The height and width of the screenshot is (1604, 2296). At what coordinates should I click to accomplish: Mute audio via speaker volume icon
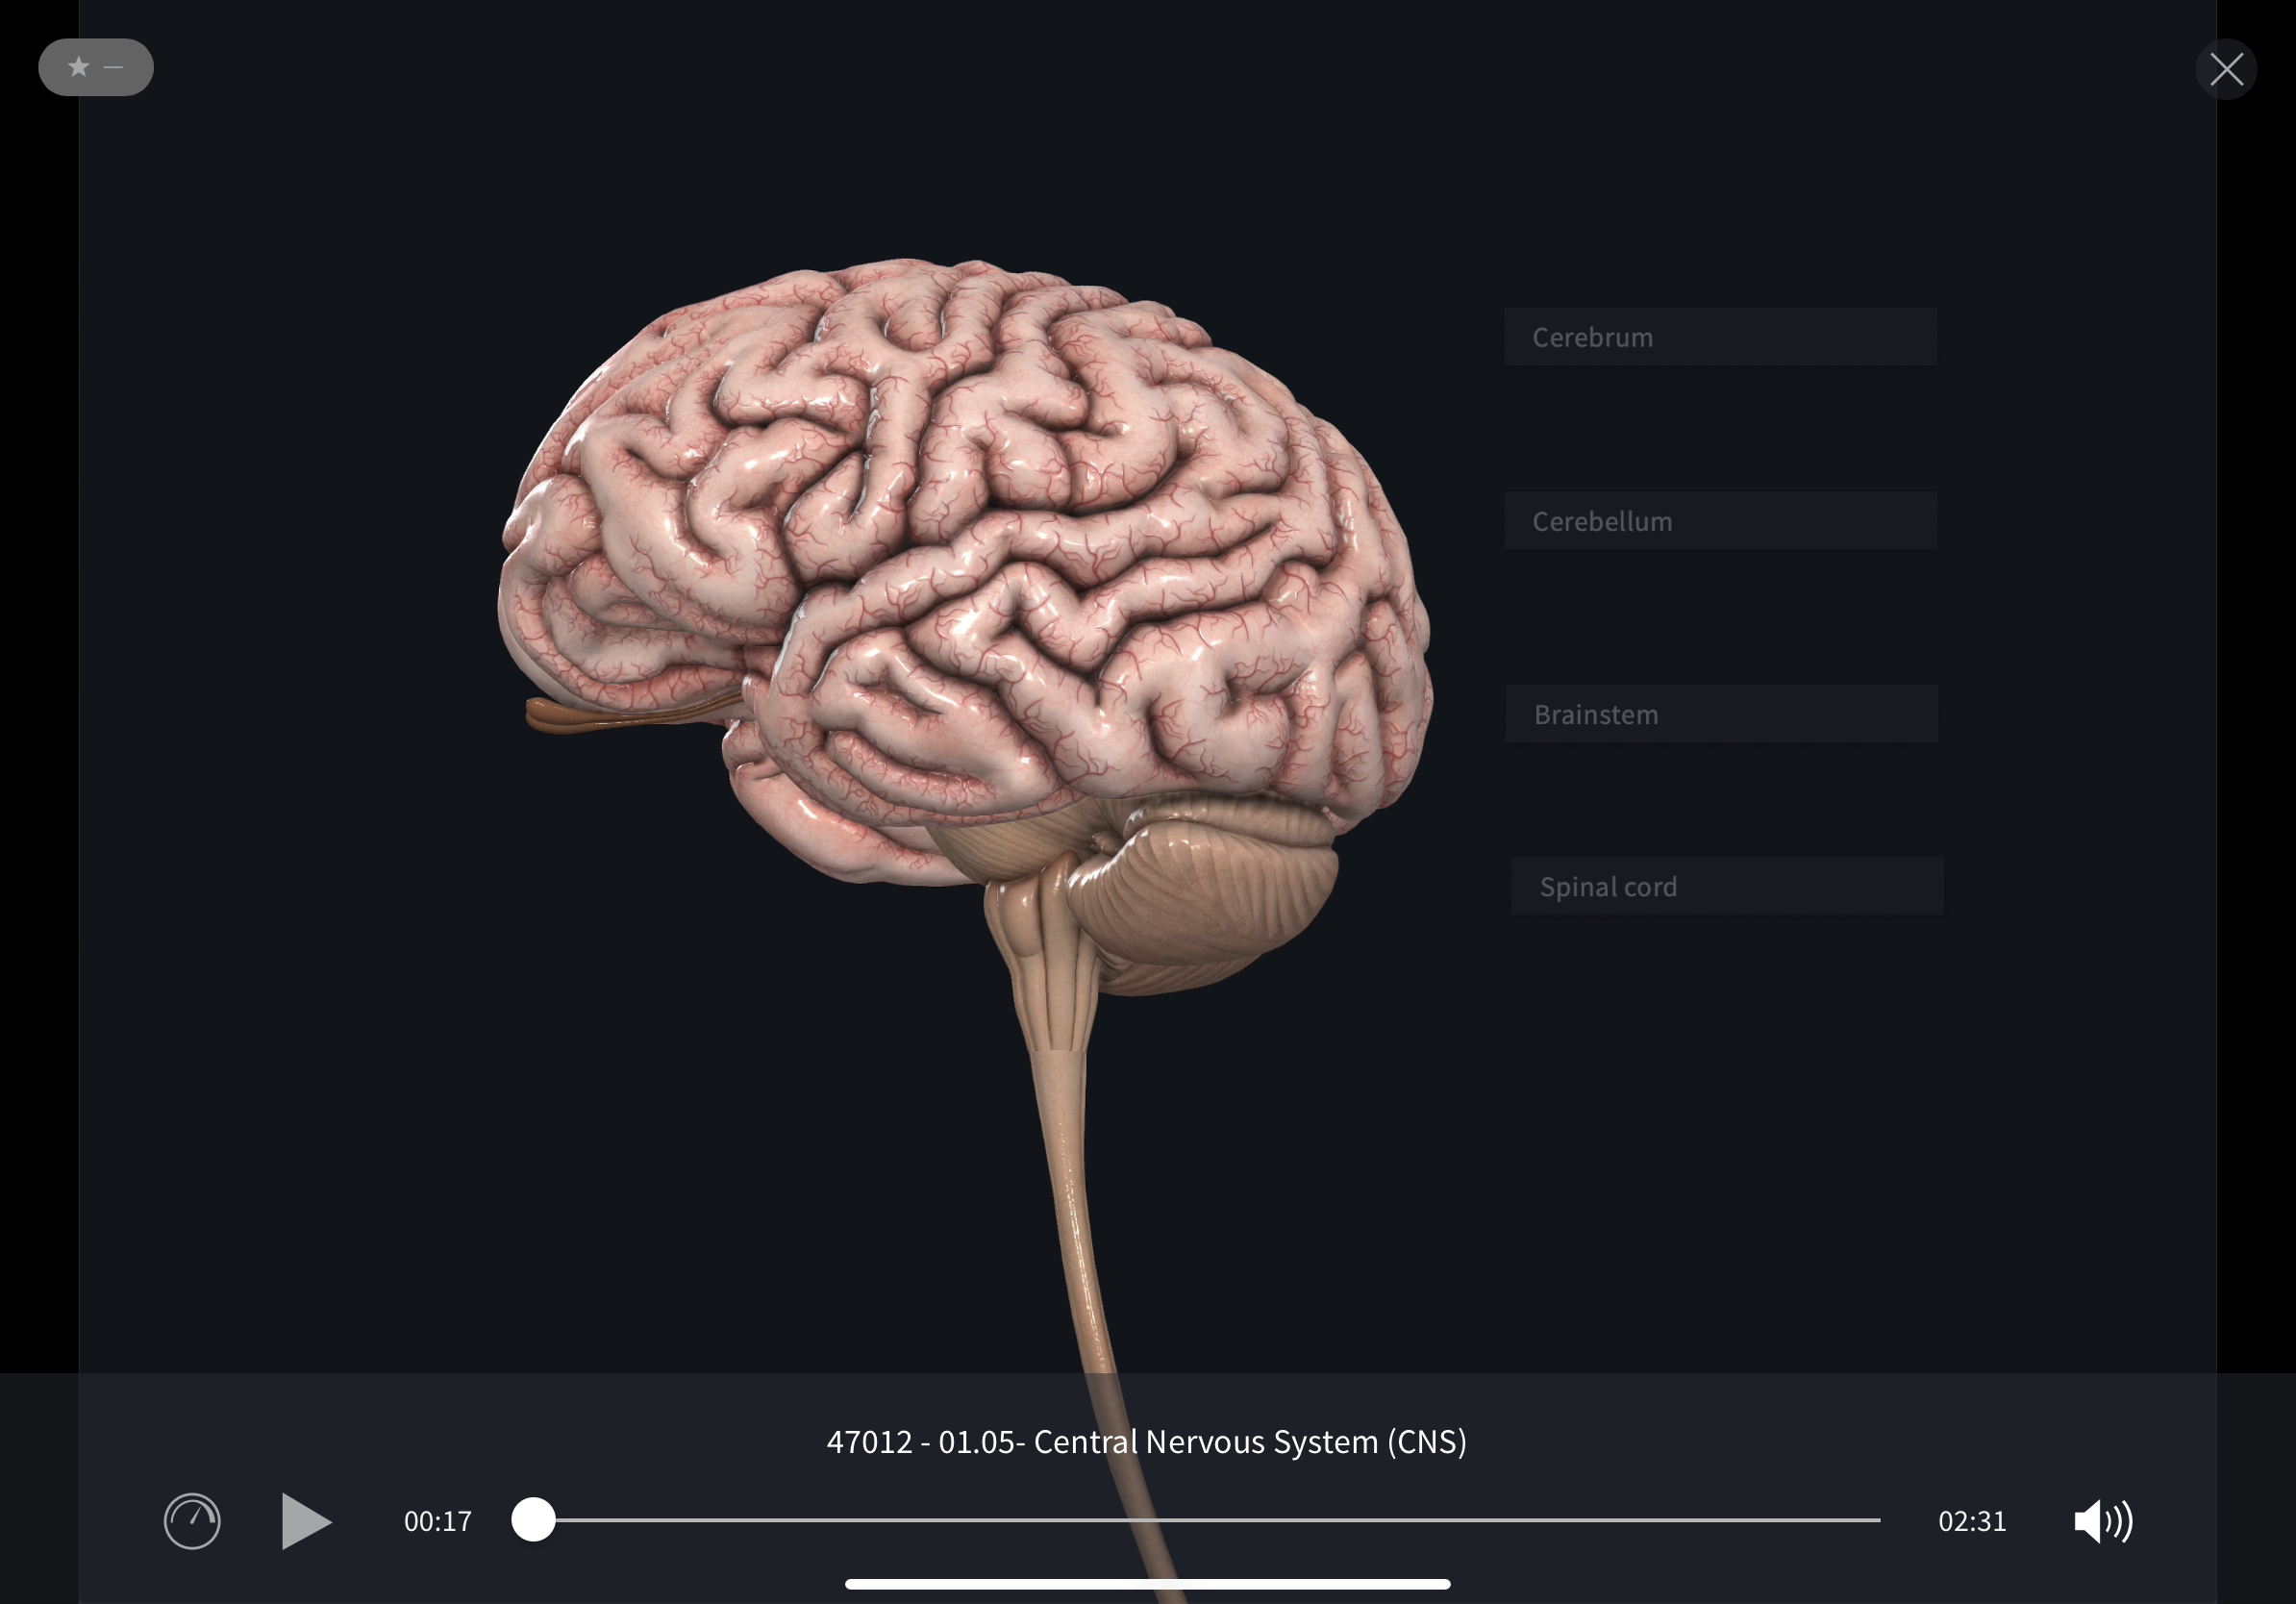pyautogui.click(x=2102, y=1521)
